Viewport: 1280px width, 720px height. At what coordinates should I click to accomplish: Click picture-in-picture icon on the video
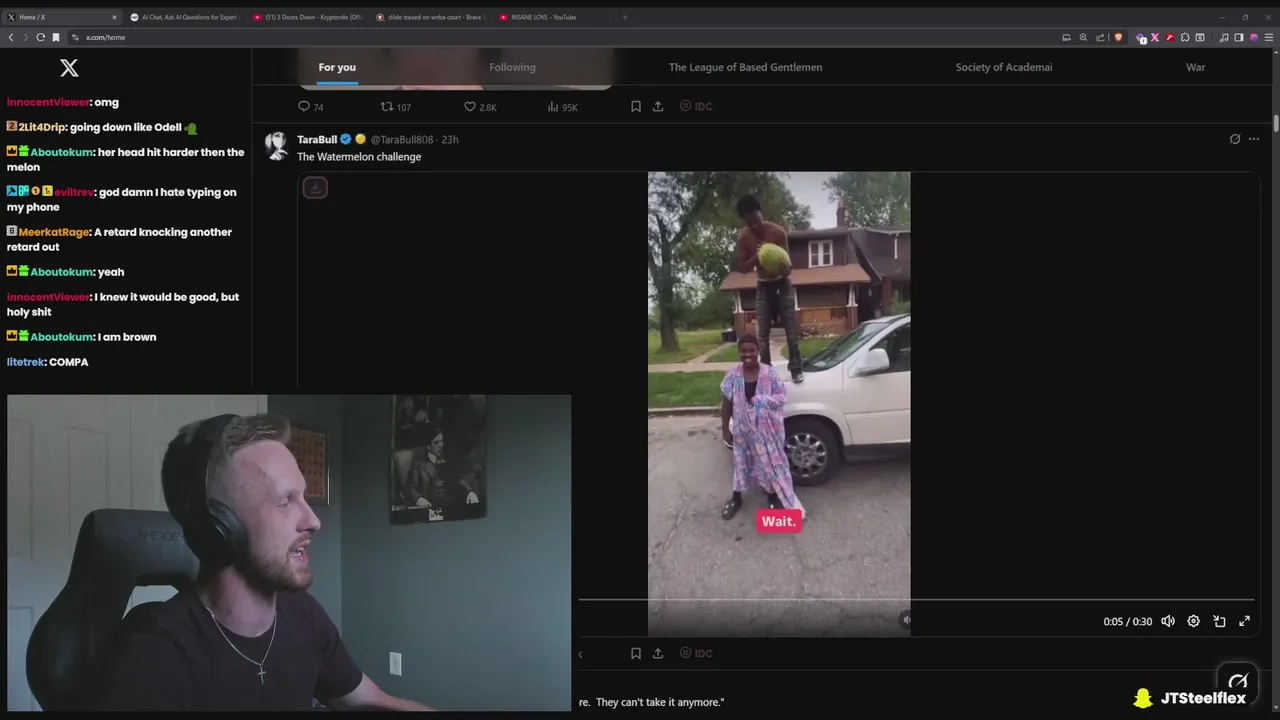point(1219,621)
